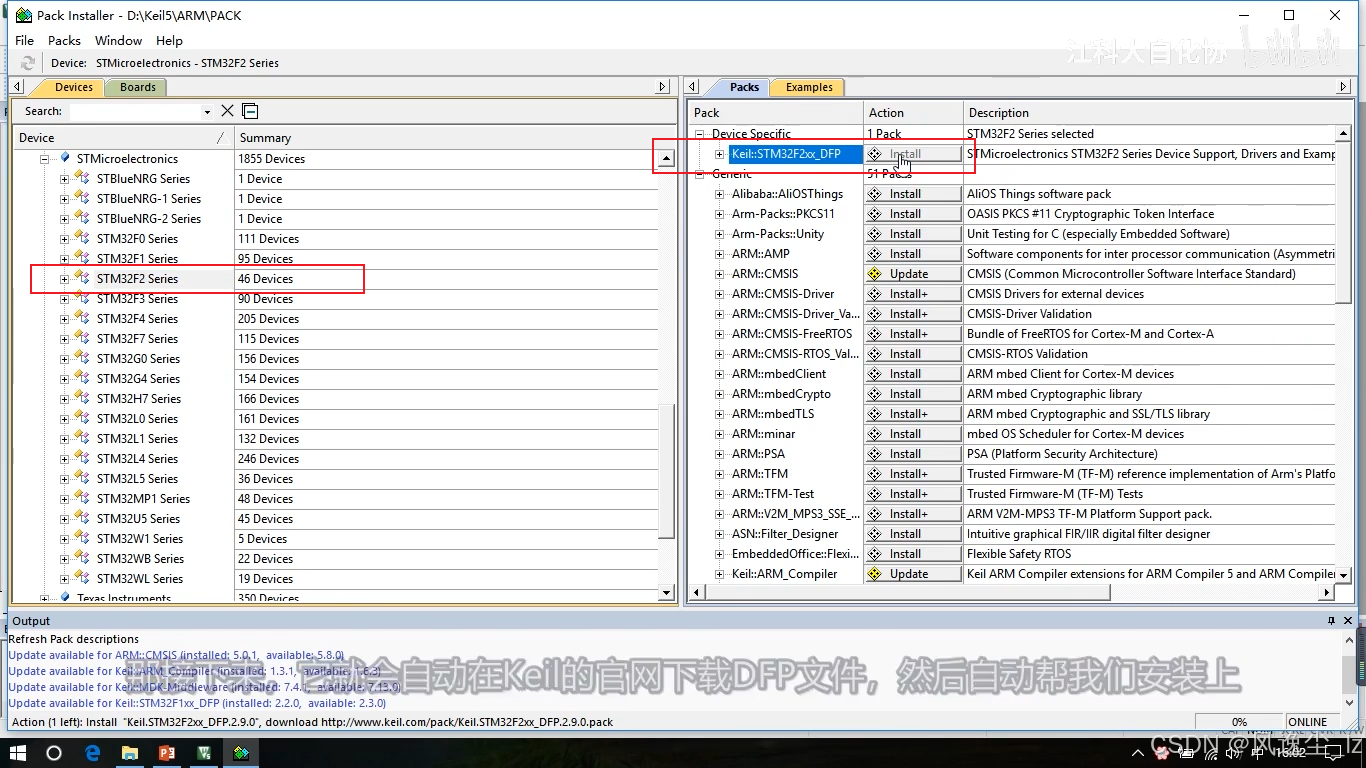Open the Window menu
This screenshot has width=1366, height=768.
click(x=118, y=40)
